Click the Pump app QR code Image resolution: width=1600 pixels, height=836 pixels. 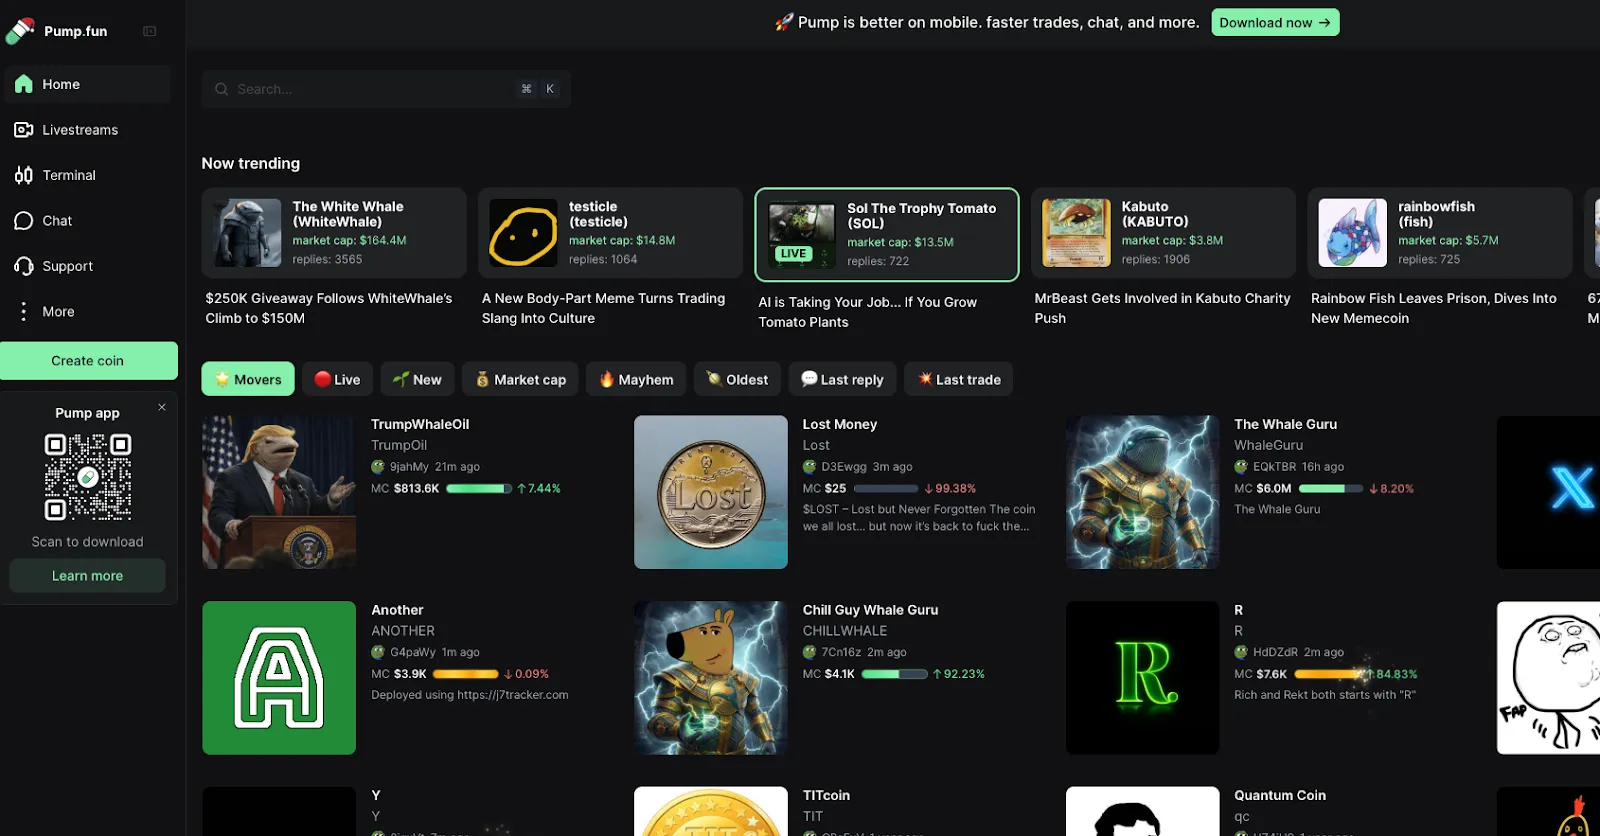tap(88, 476)
